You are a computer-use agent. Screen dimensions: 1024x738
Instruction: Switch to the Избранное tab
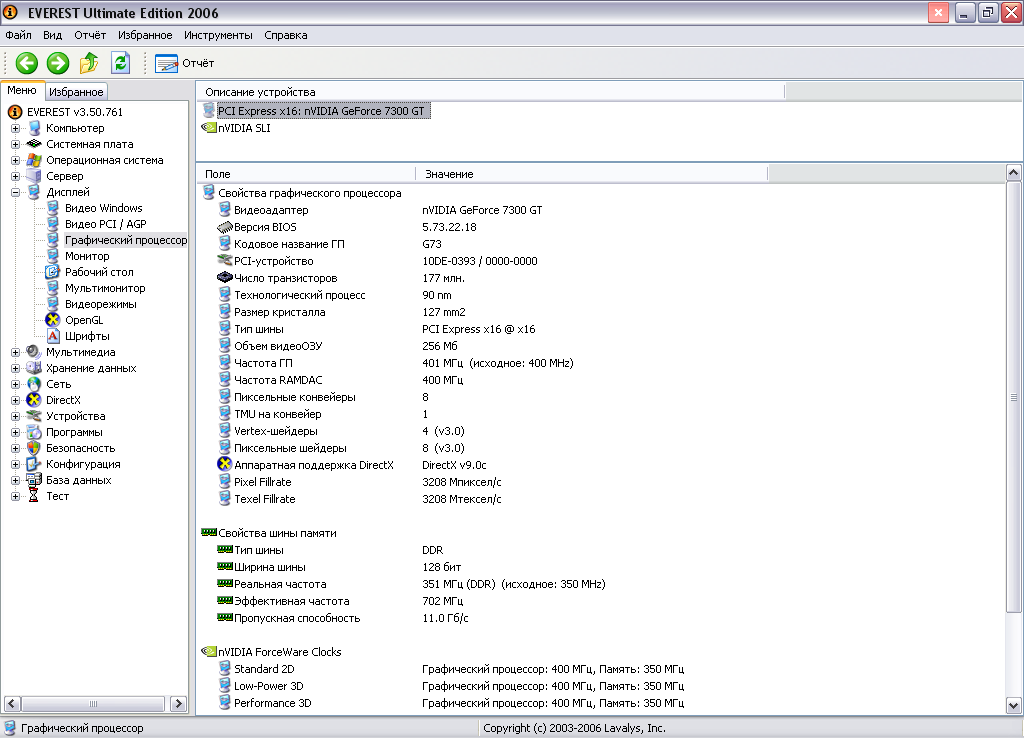click(x=76, y=92)
